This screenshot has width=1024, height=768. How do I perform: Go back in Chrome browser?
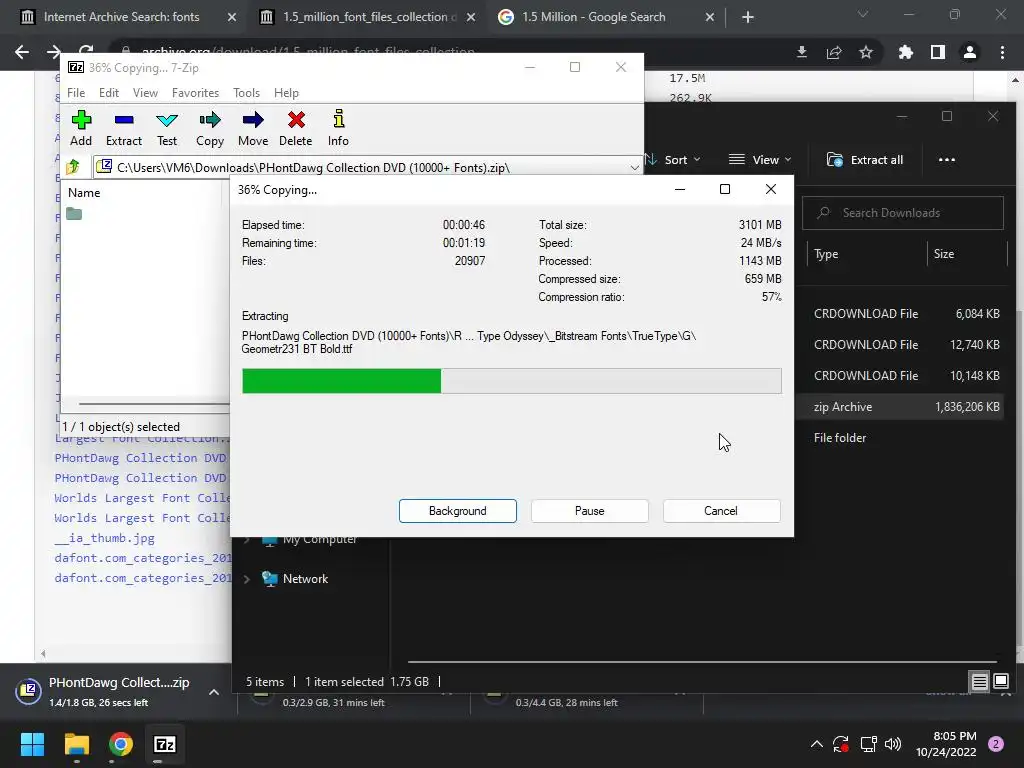click(22, 52)
